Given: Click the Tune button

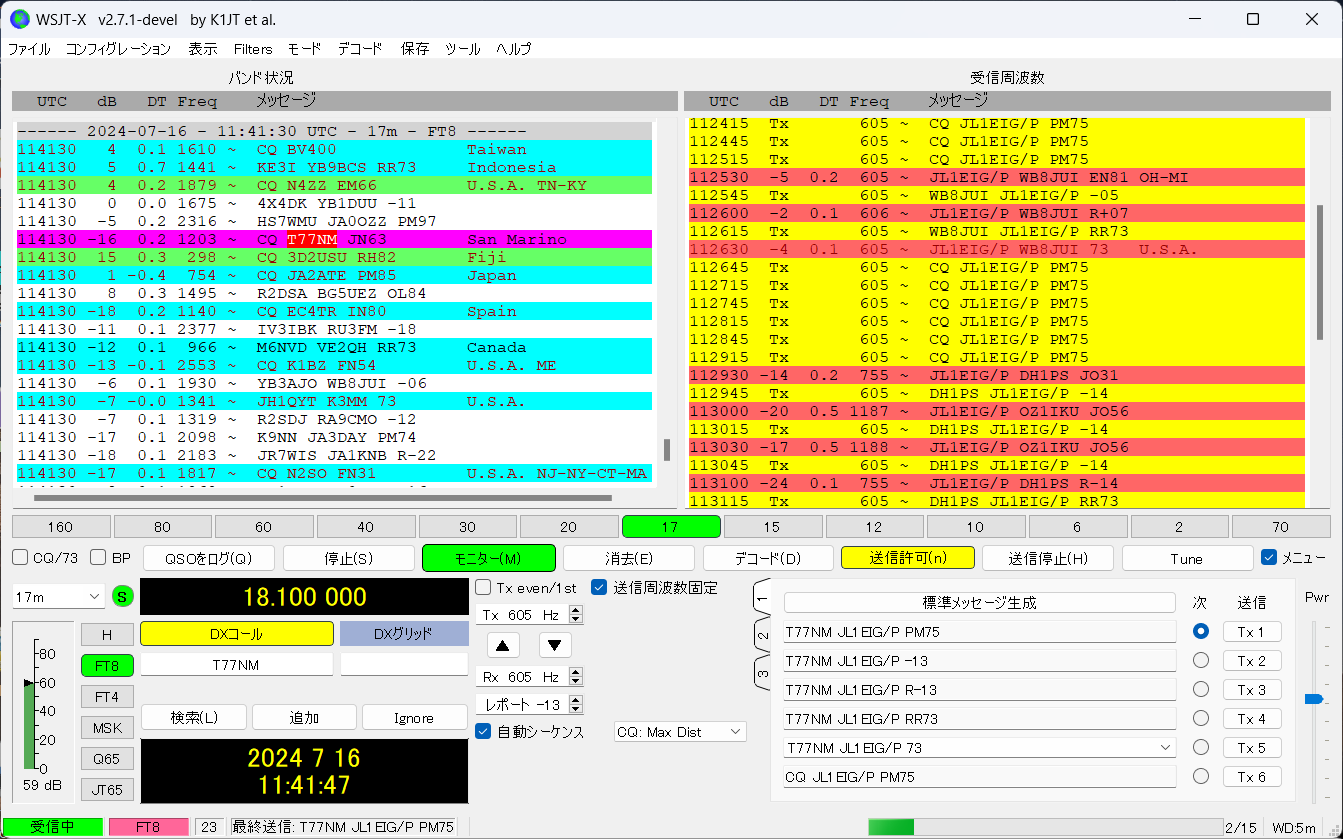Looking at the screenshot, I should pos(1187,558).
